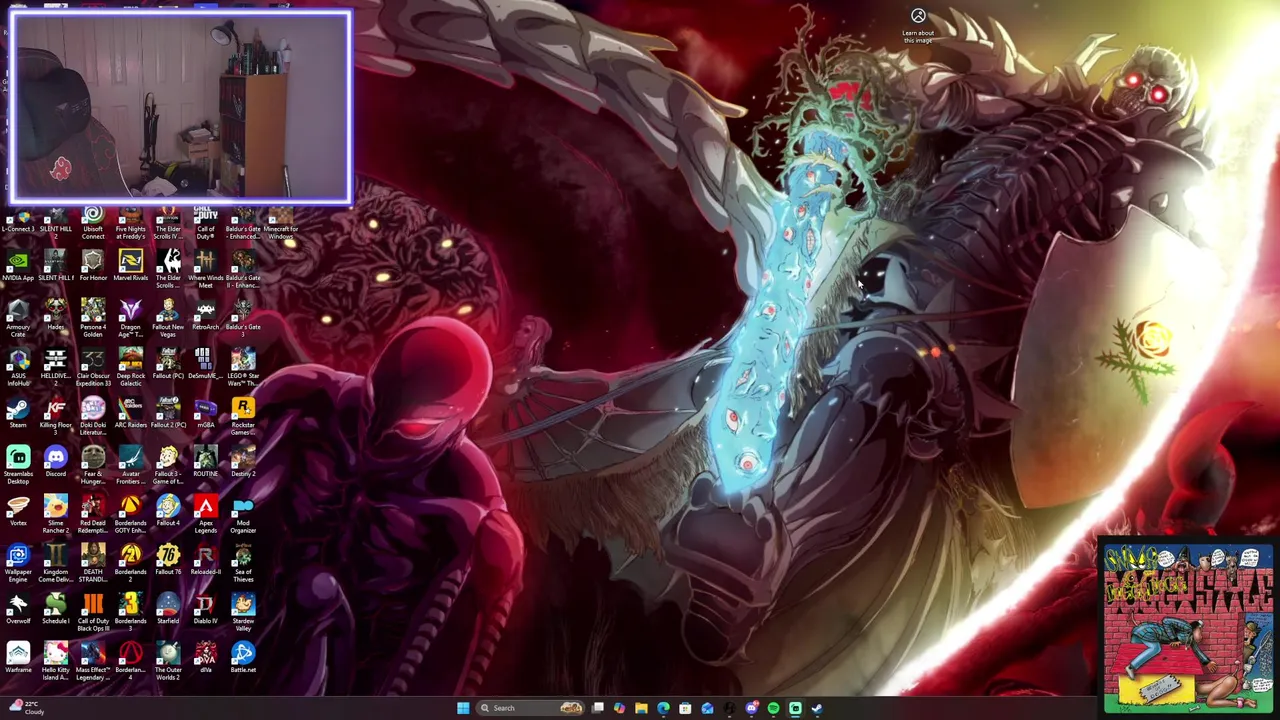Open the Armoury Crate shortcut

(x=18, y=319)
